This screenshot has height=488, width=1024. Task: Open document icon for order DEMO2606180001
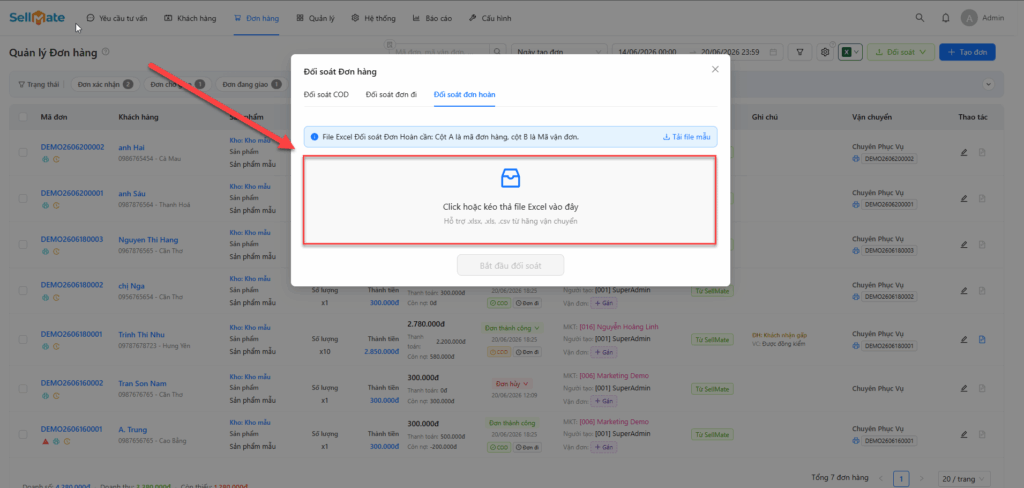click(982, 340)
